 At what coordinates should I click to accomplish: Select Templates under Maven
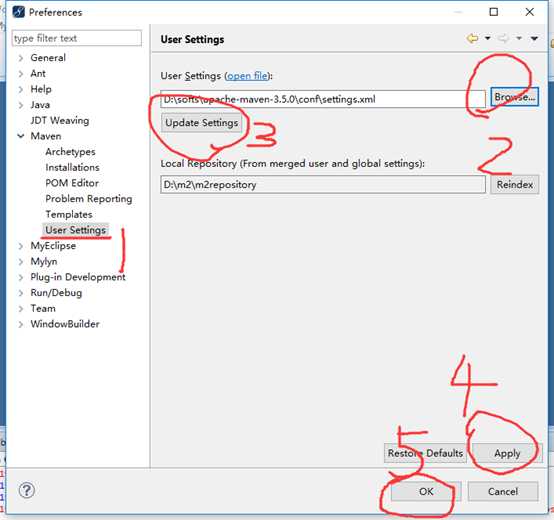click(x=69, y=214)
